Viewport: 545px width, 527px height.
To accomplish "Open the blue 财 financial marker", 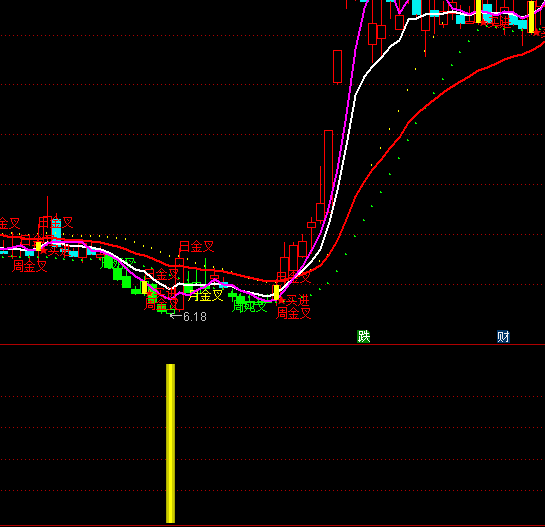I will tap(503, 337).
